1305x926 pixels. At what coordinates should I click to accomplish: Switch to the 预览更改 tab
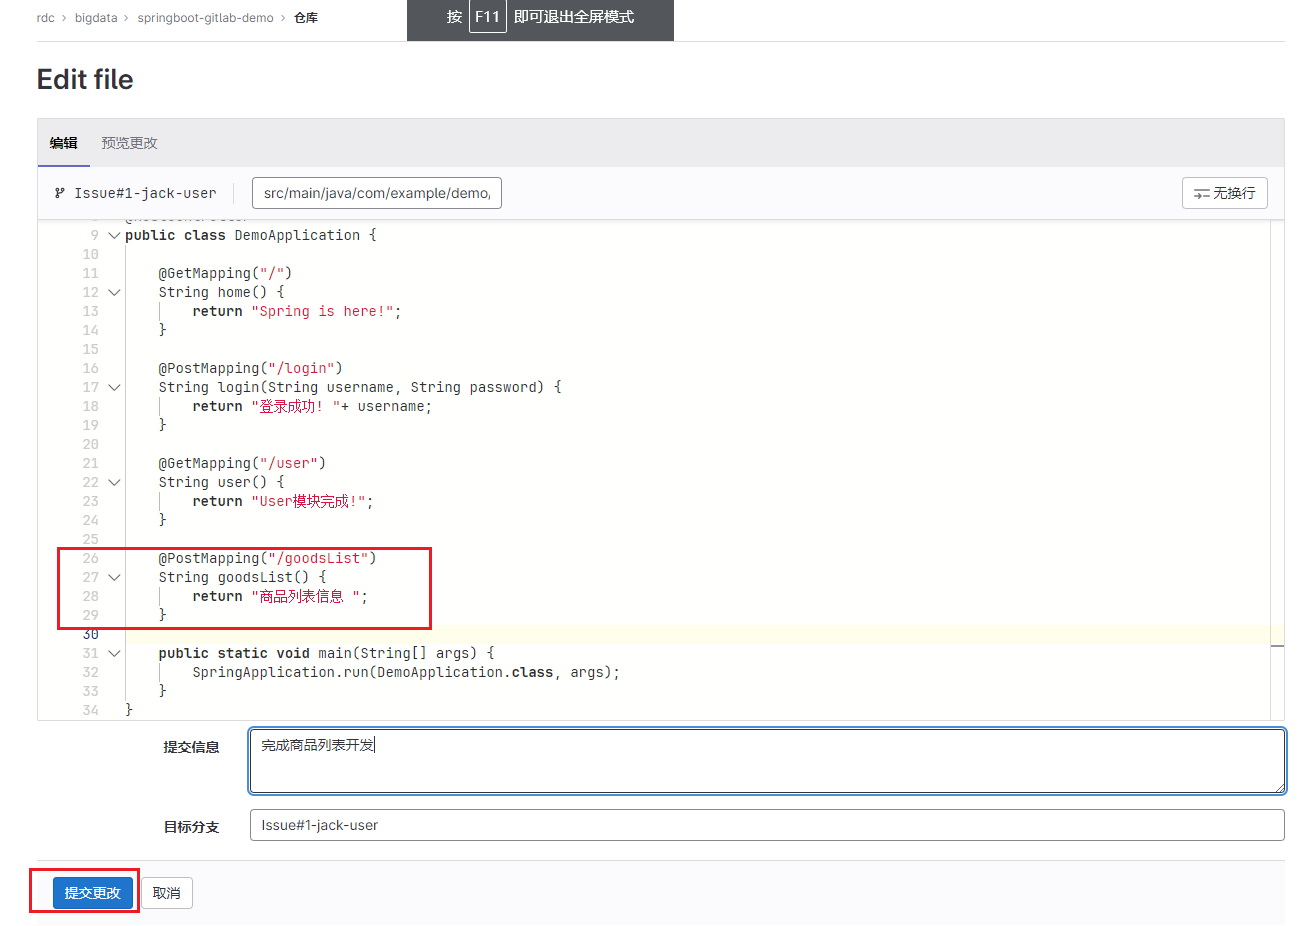[x=129, y=143]
